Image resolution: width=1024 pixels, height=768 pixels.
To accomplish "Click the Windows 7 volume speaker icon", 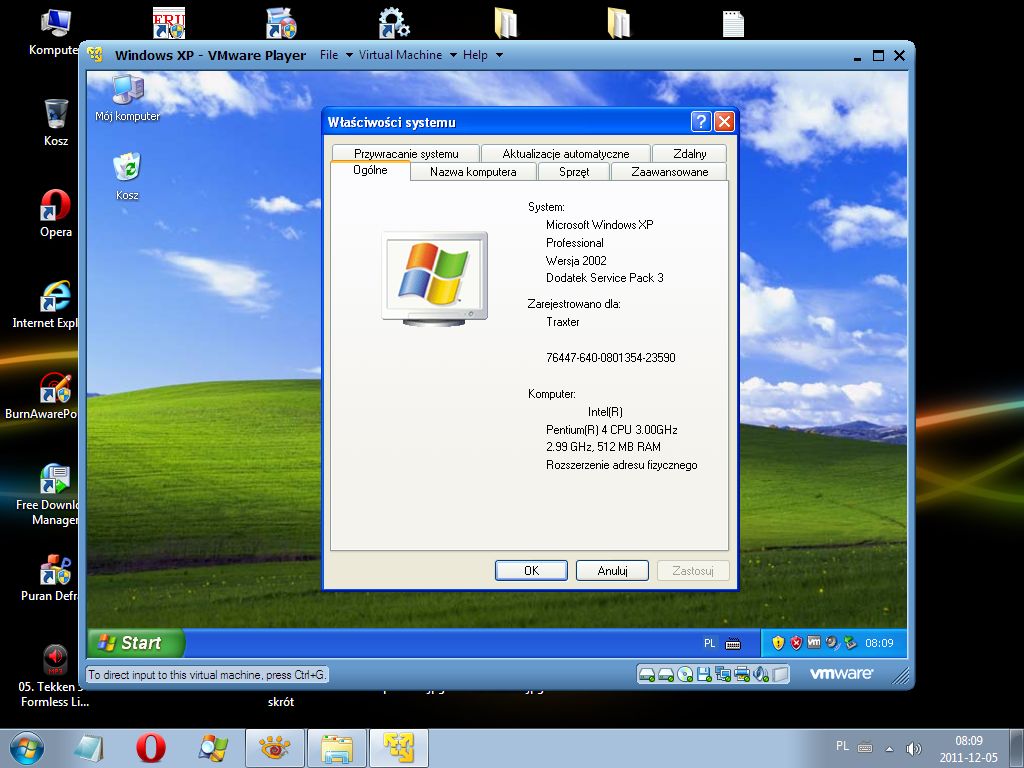I will point(914,748).
